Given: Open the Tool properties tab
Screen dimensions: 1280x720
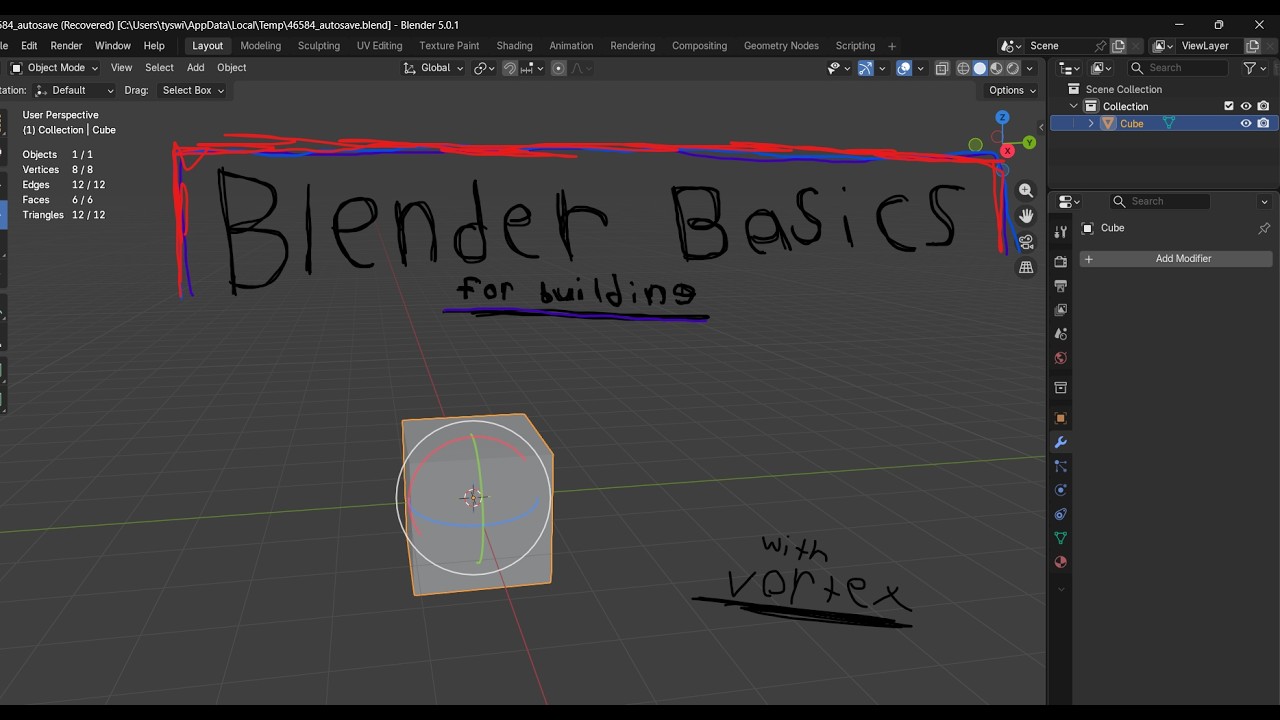Looking at the screenshot, I should [1061, 232].
